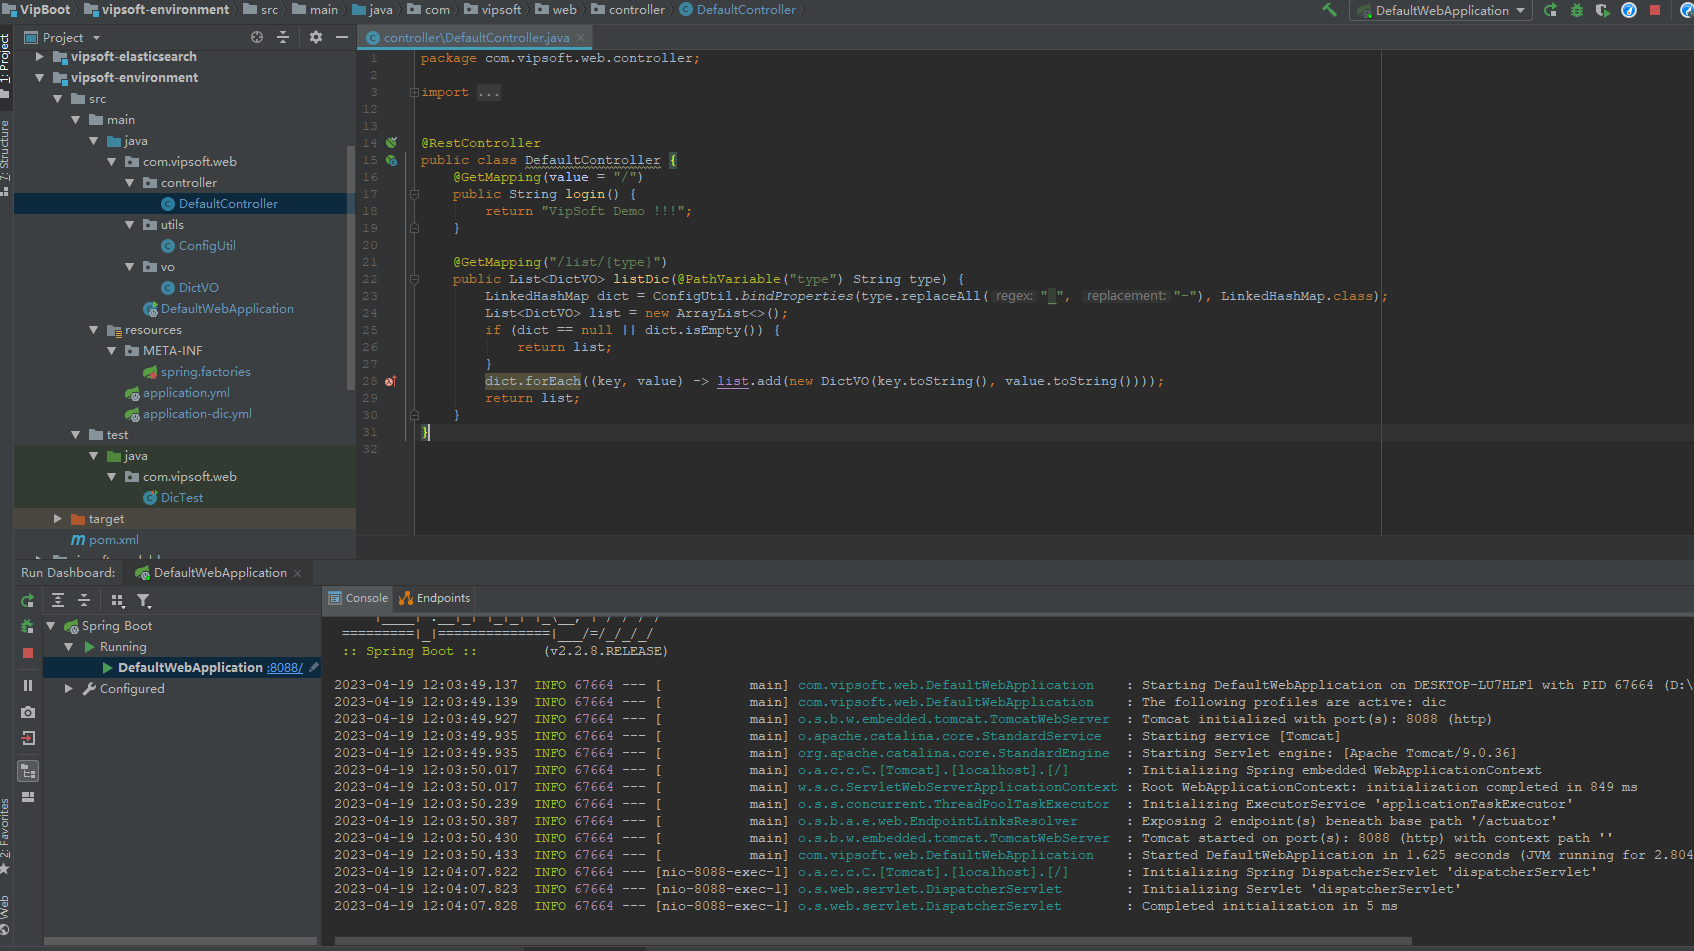Image resolution: width=1694 pixels, height=951 pixels.
Task: Collapse all nodes in Run Dashboard toolbar
Action: (84, 600)
